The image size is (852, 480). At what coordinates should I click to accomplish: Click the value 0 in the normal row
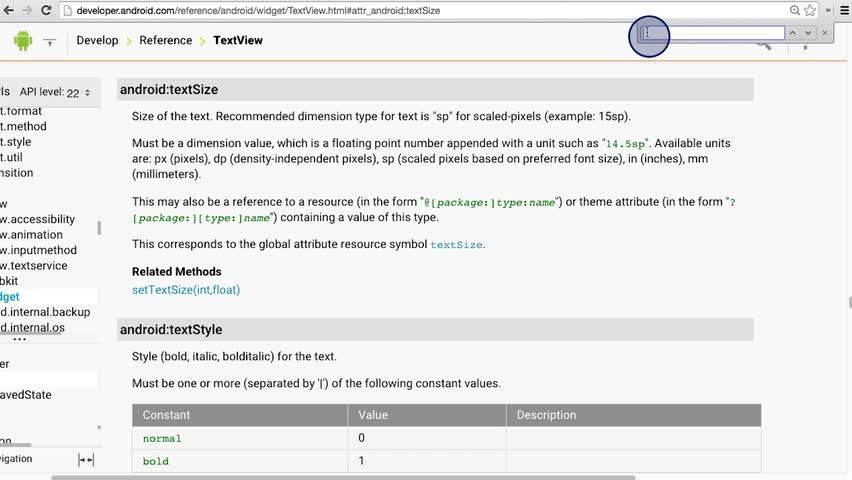click(361, 438)
